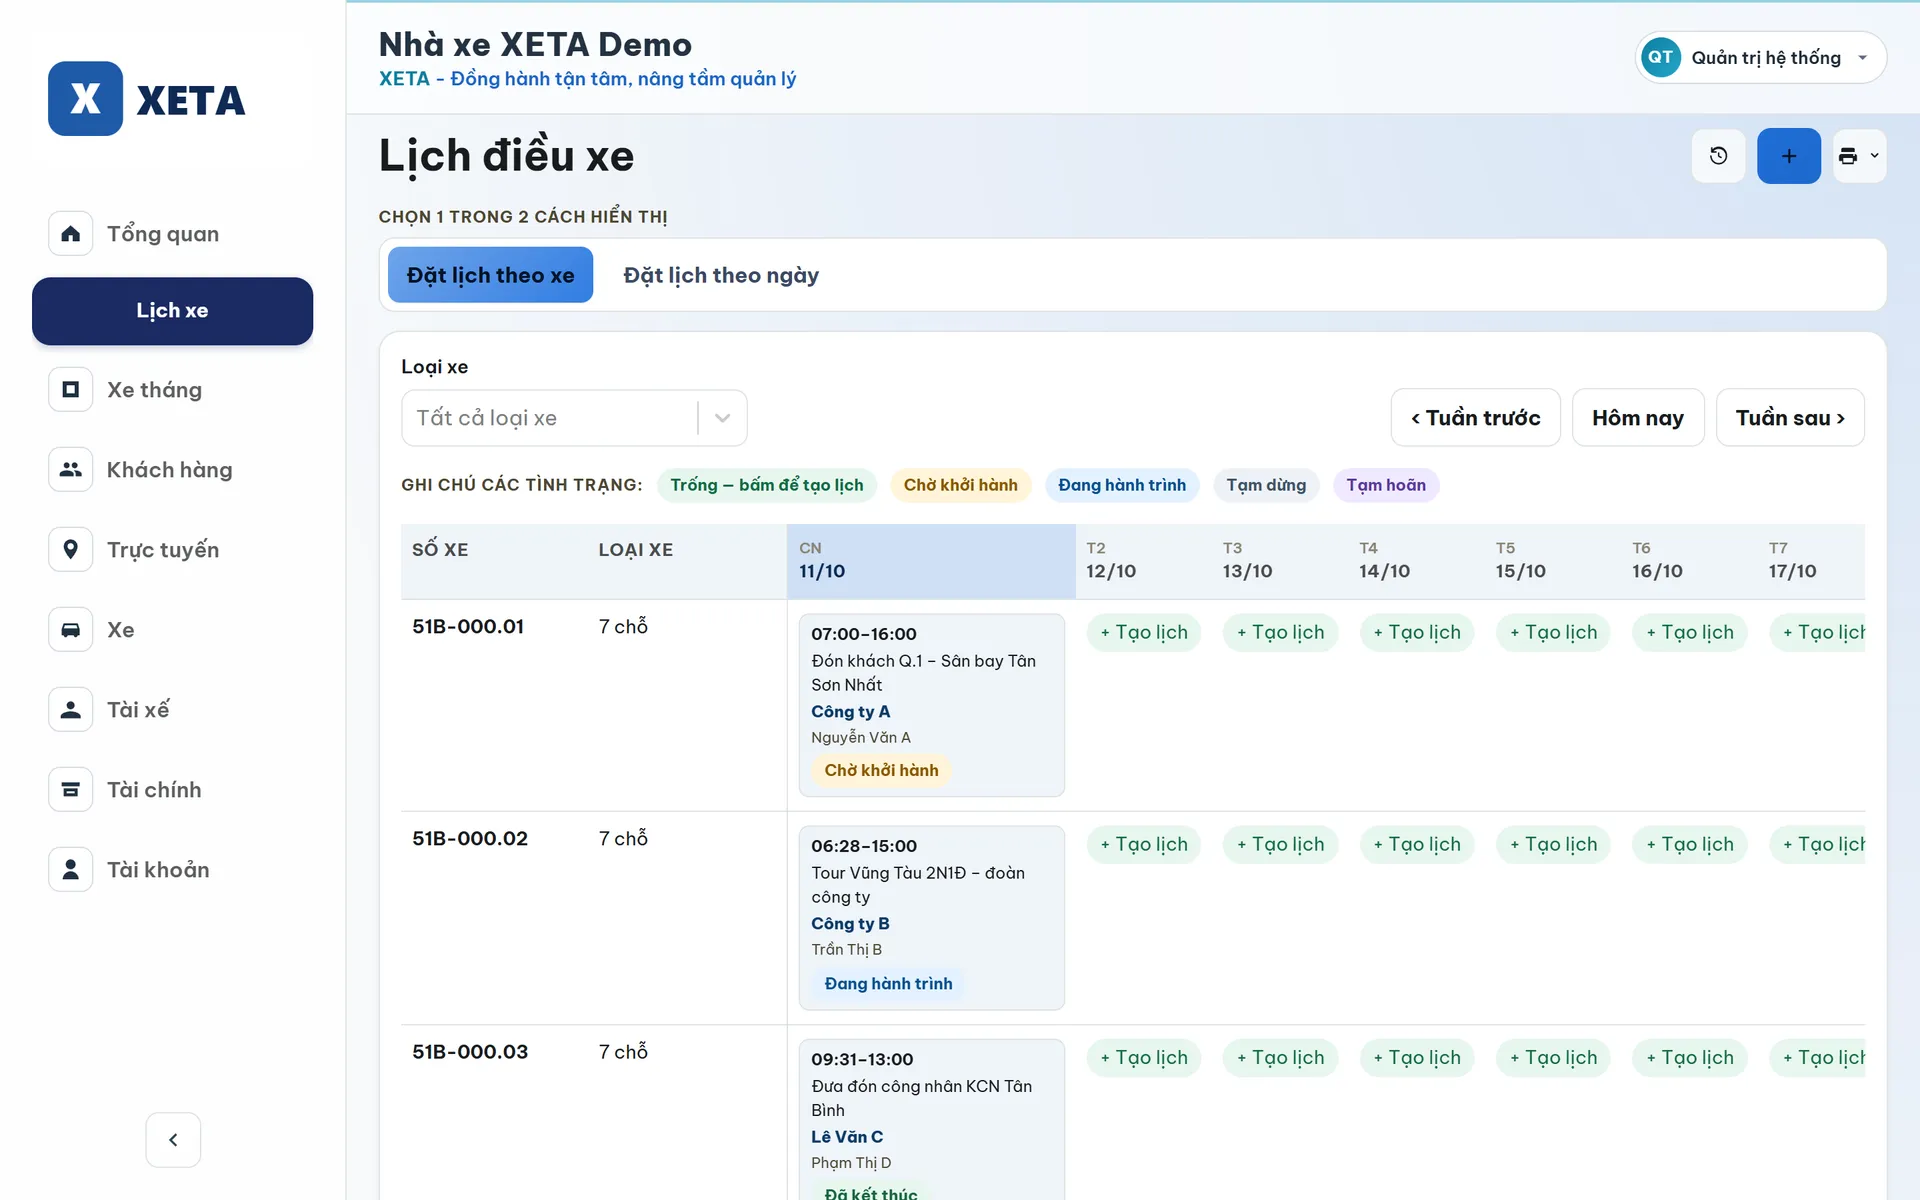Open Tổng quan home icon
The image size is (1920, 1200).
(71, 234)
